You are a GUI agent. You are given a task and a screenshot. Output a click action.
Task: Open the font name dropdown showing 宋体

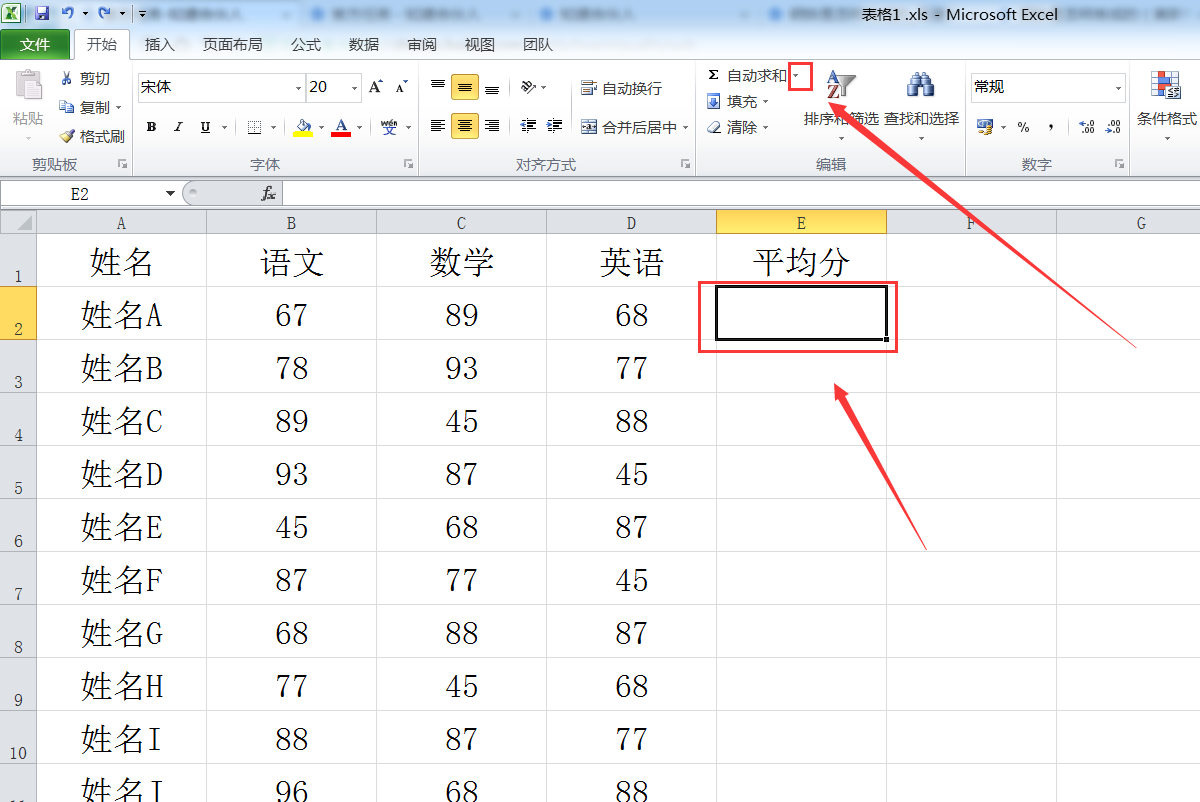coord(300,87)
